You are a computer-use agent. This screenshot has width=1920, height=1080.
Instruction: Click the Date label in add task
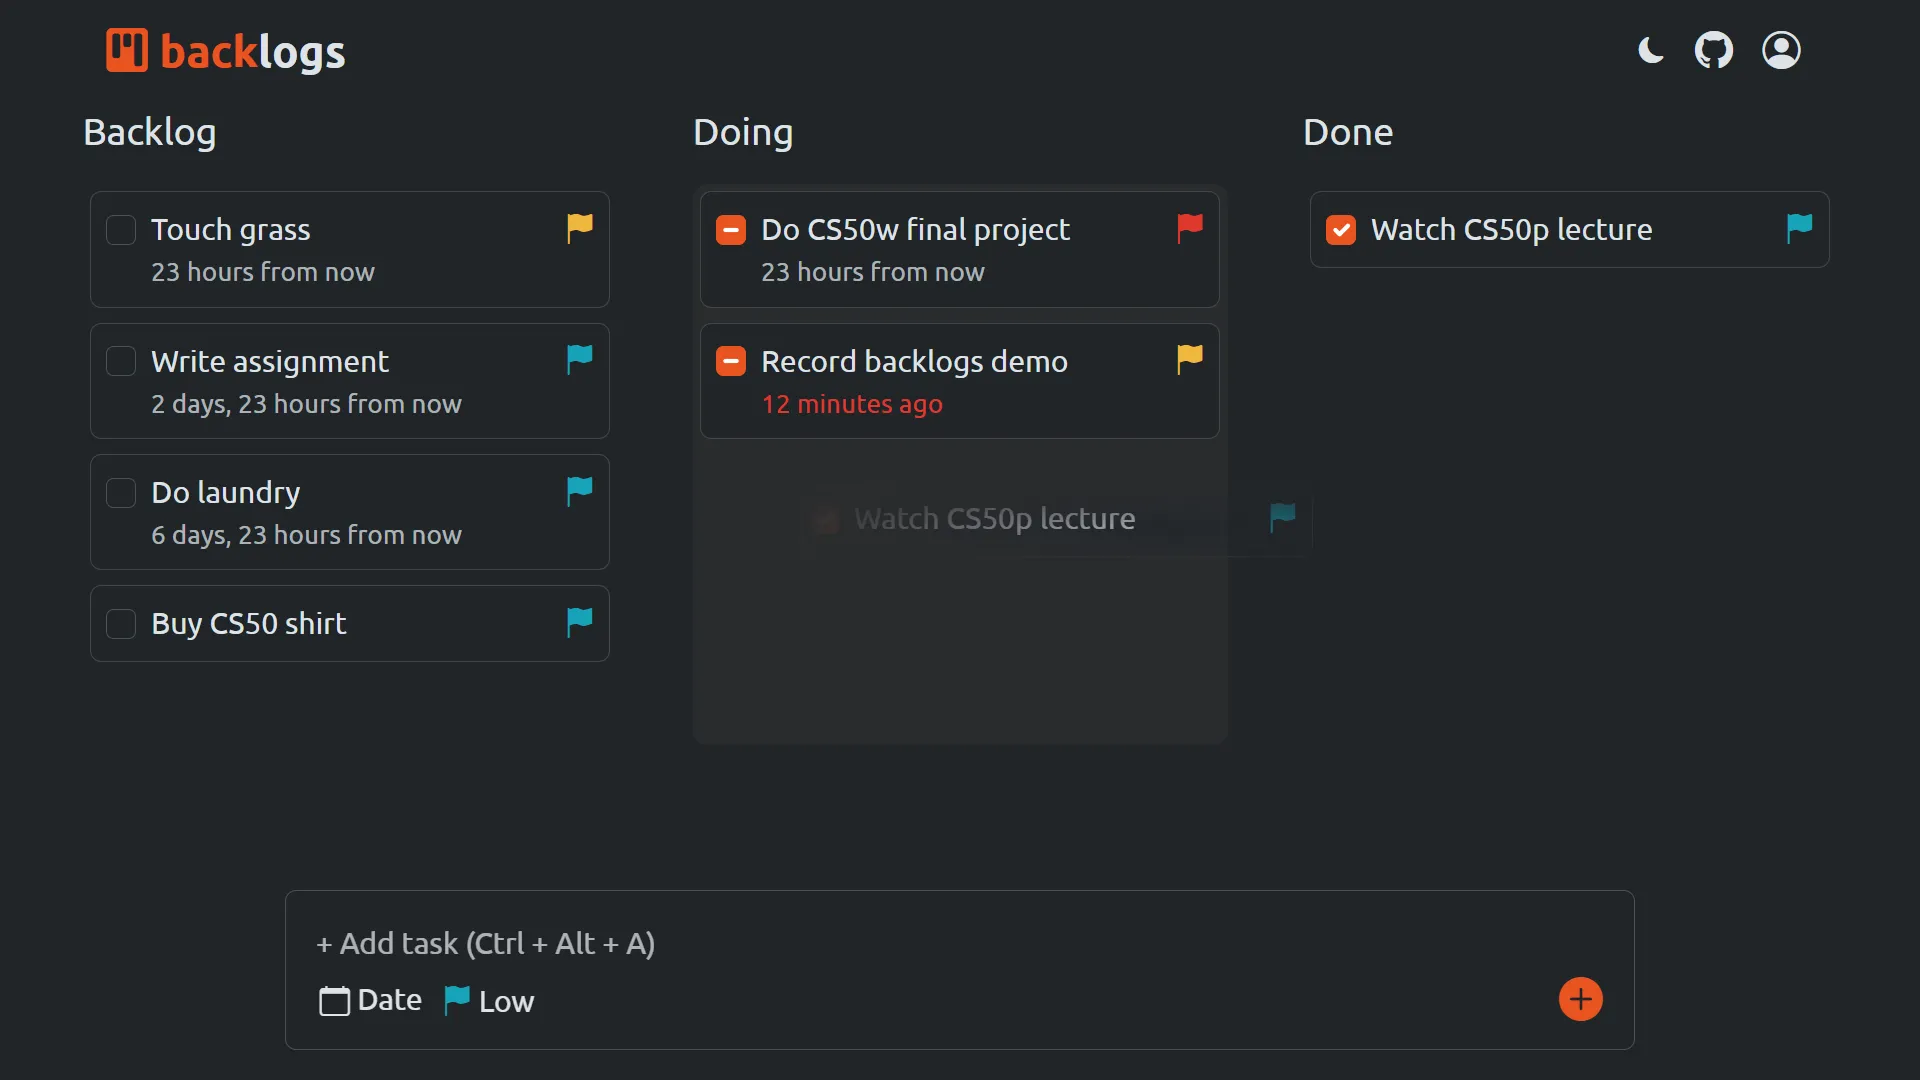390,1000
